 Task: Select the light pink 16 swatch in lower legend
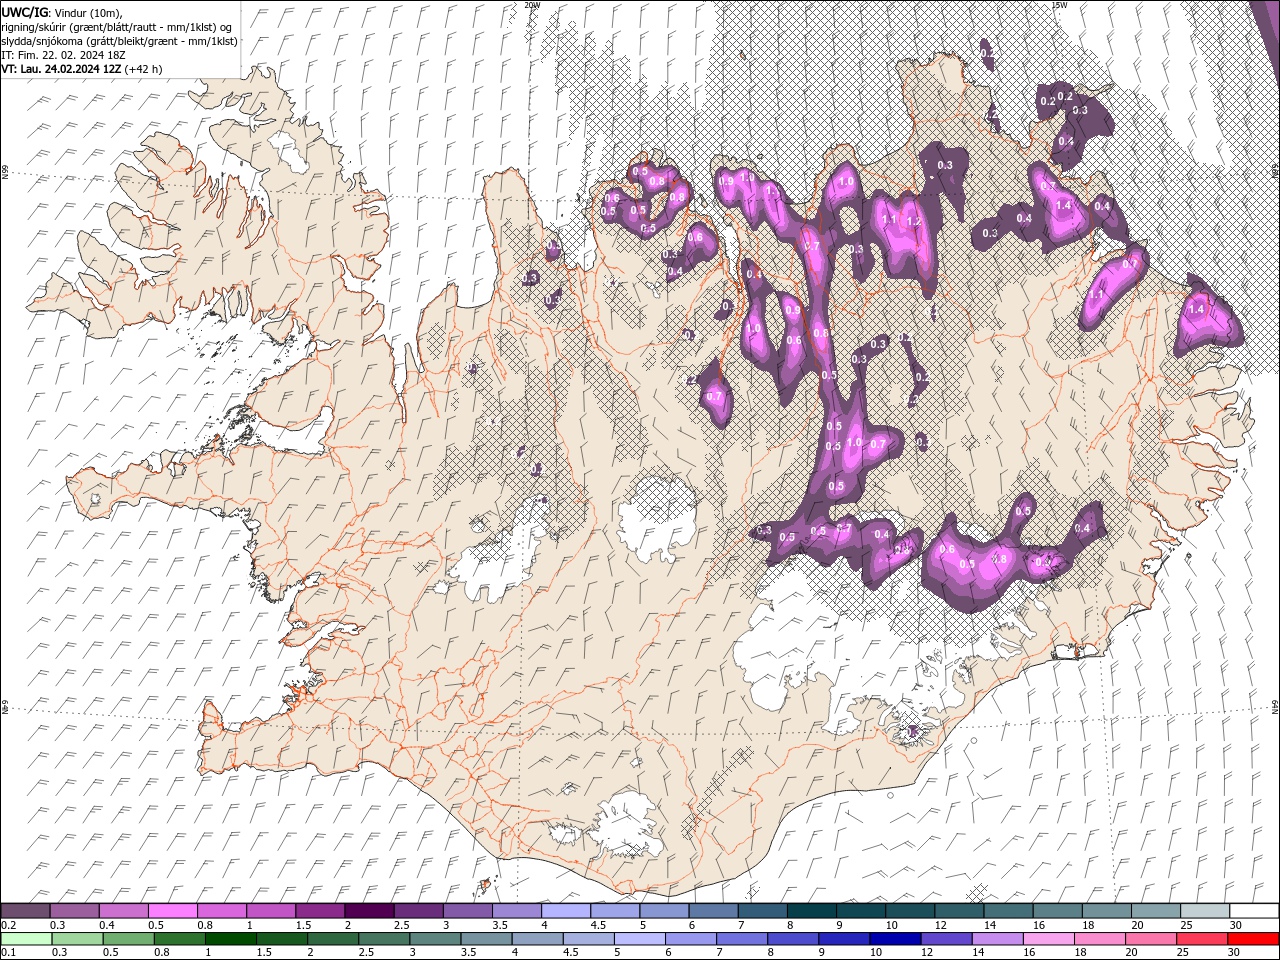point(1047,939)
